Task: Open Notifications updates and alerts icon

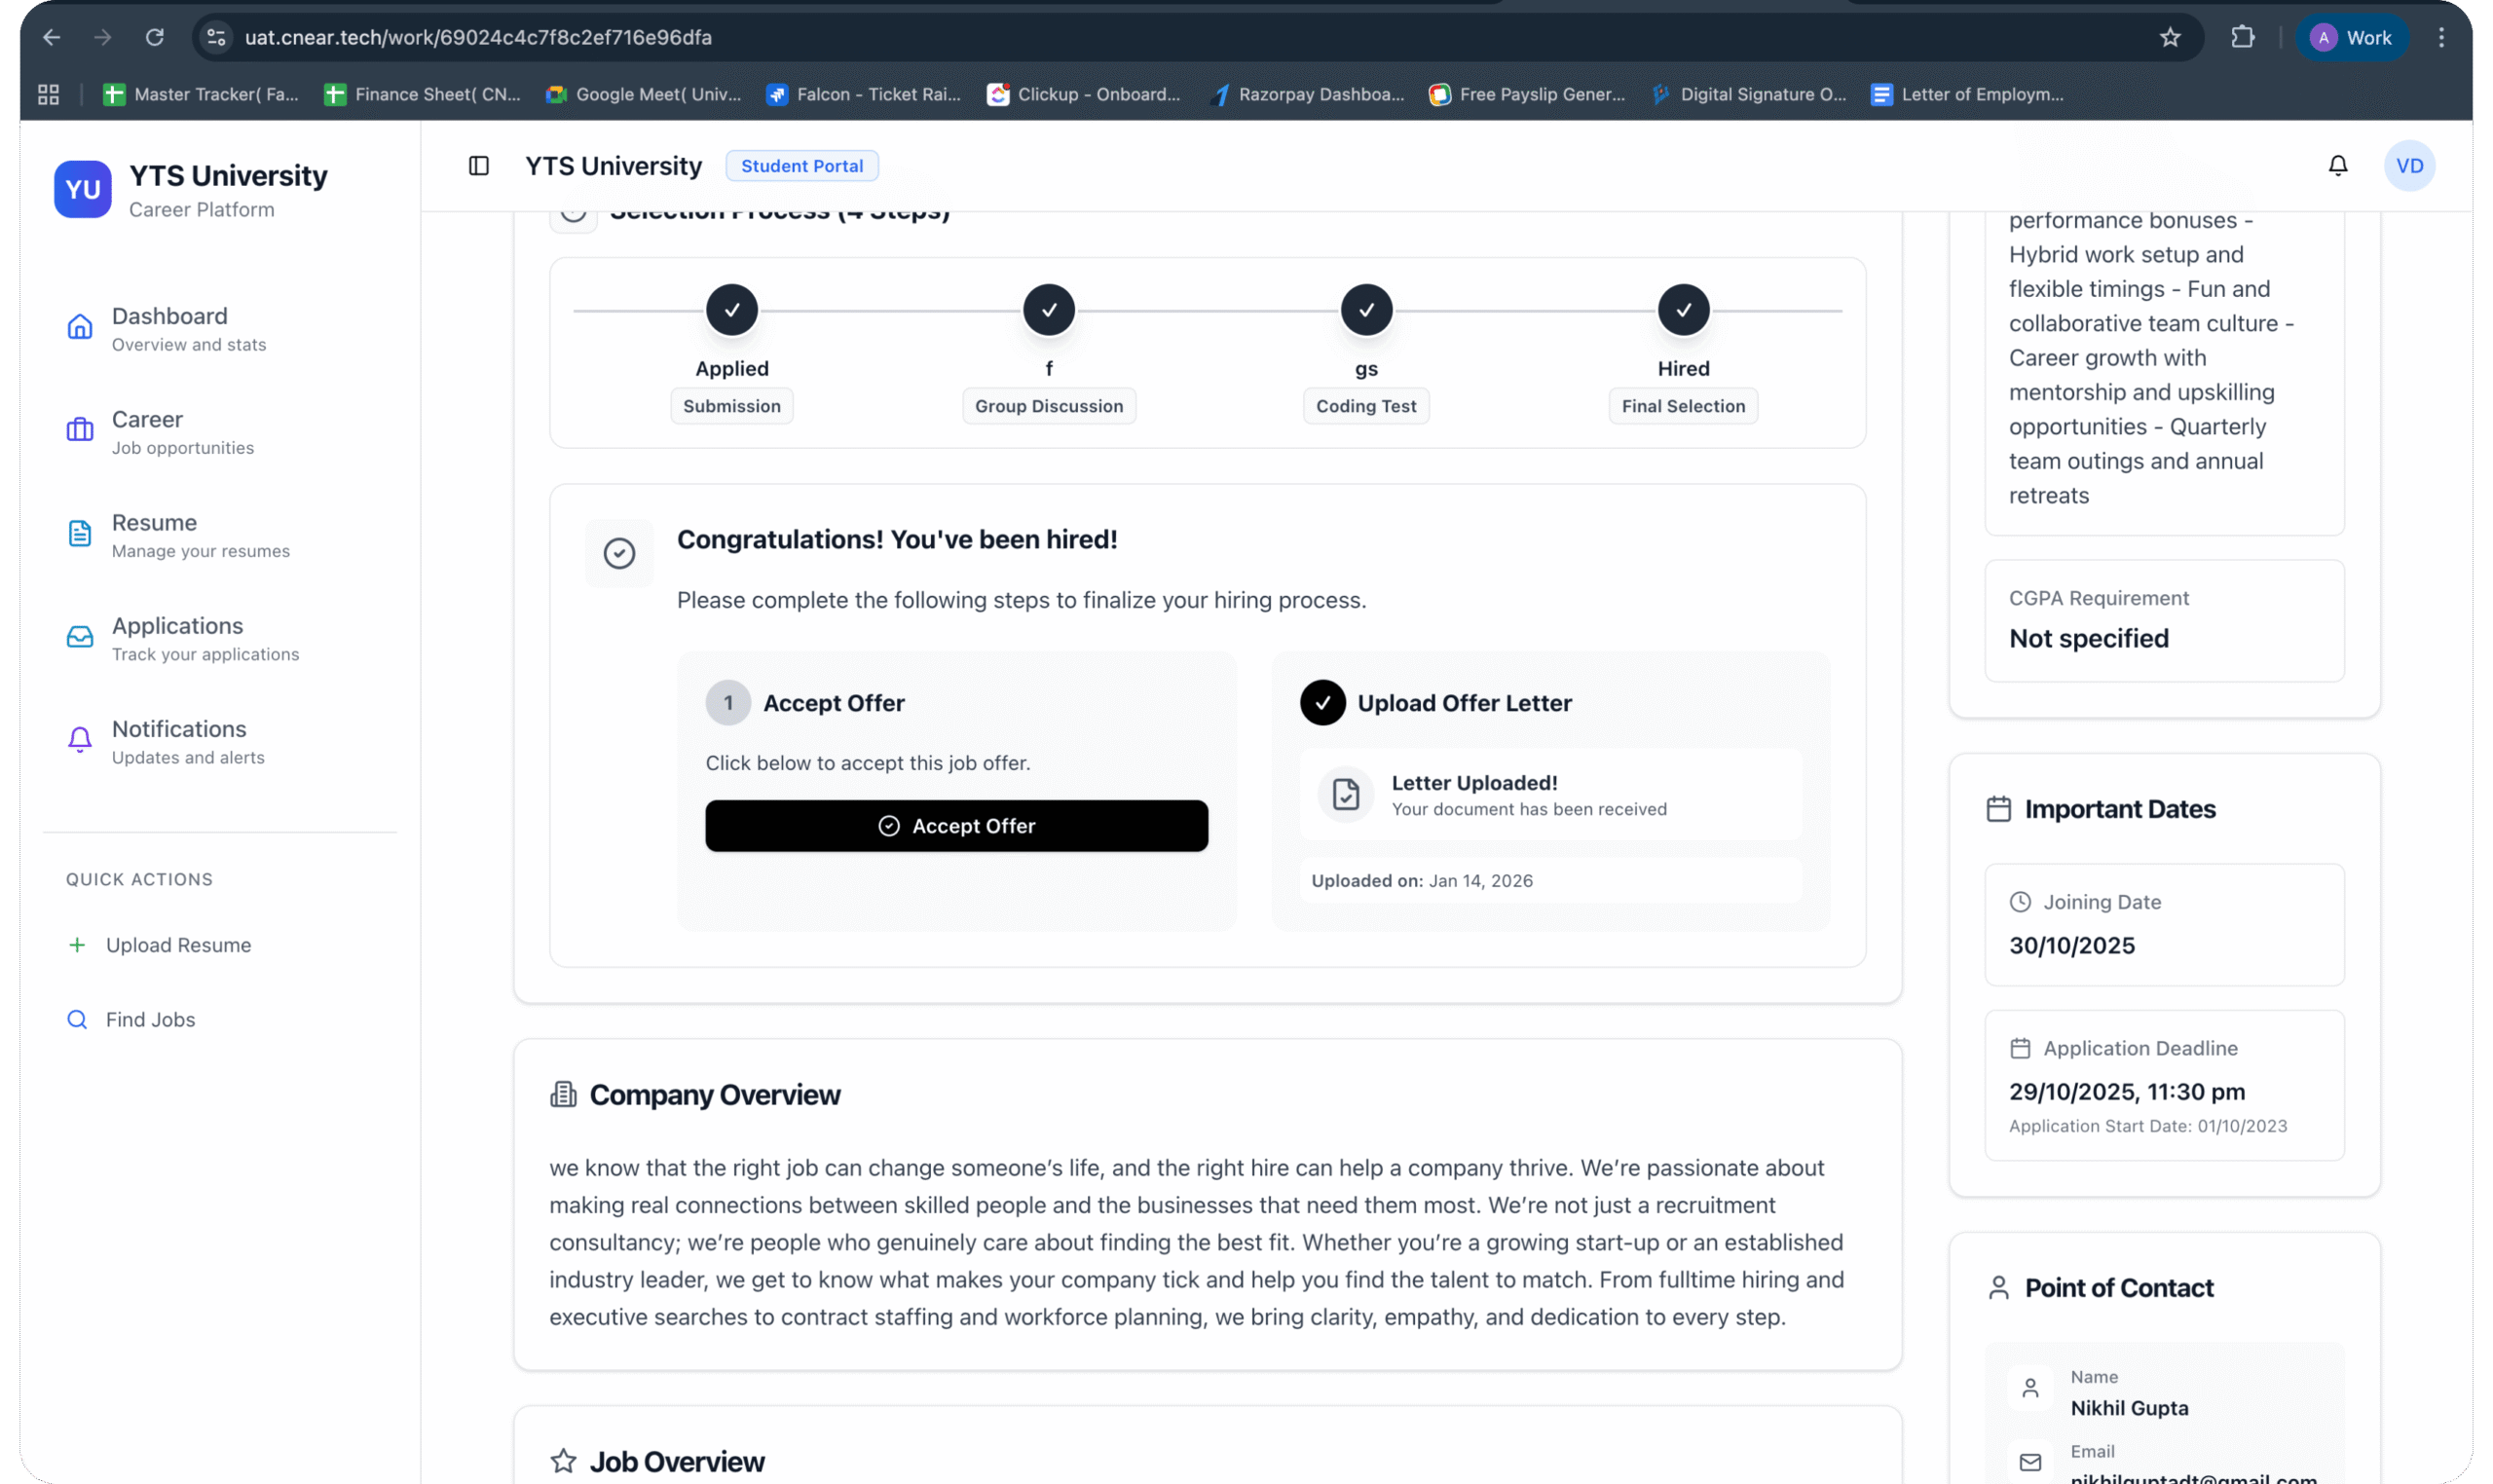Action: click(x=79, y=740)
